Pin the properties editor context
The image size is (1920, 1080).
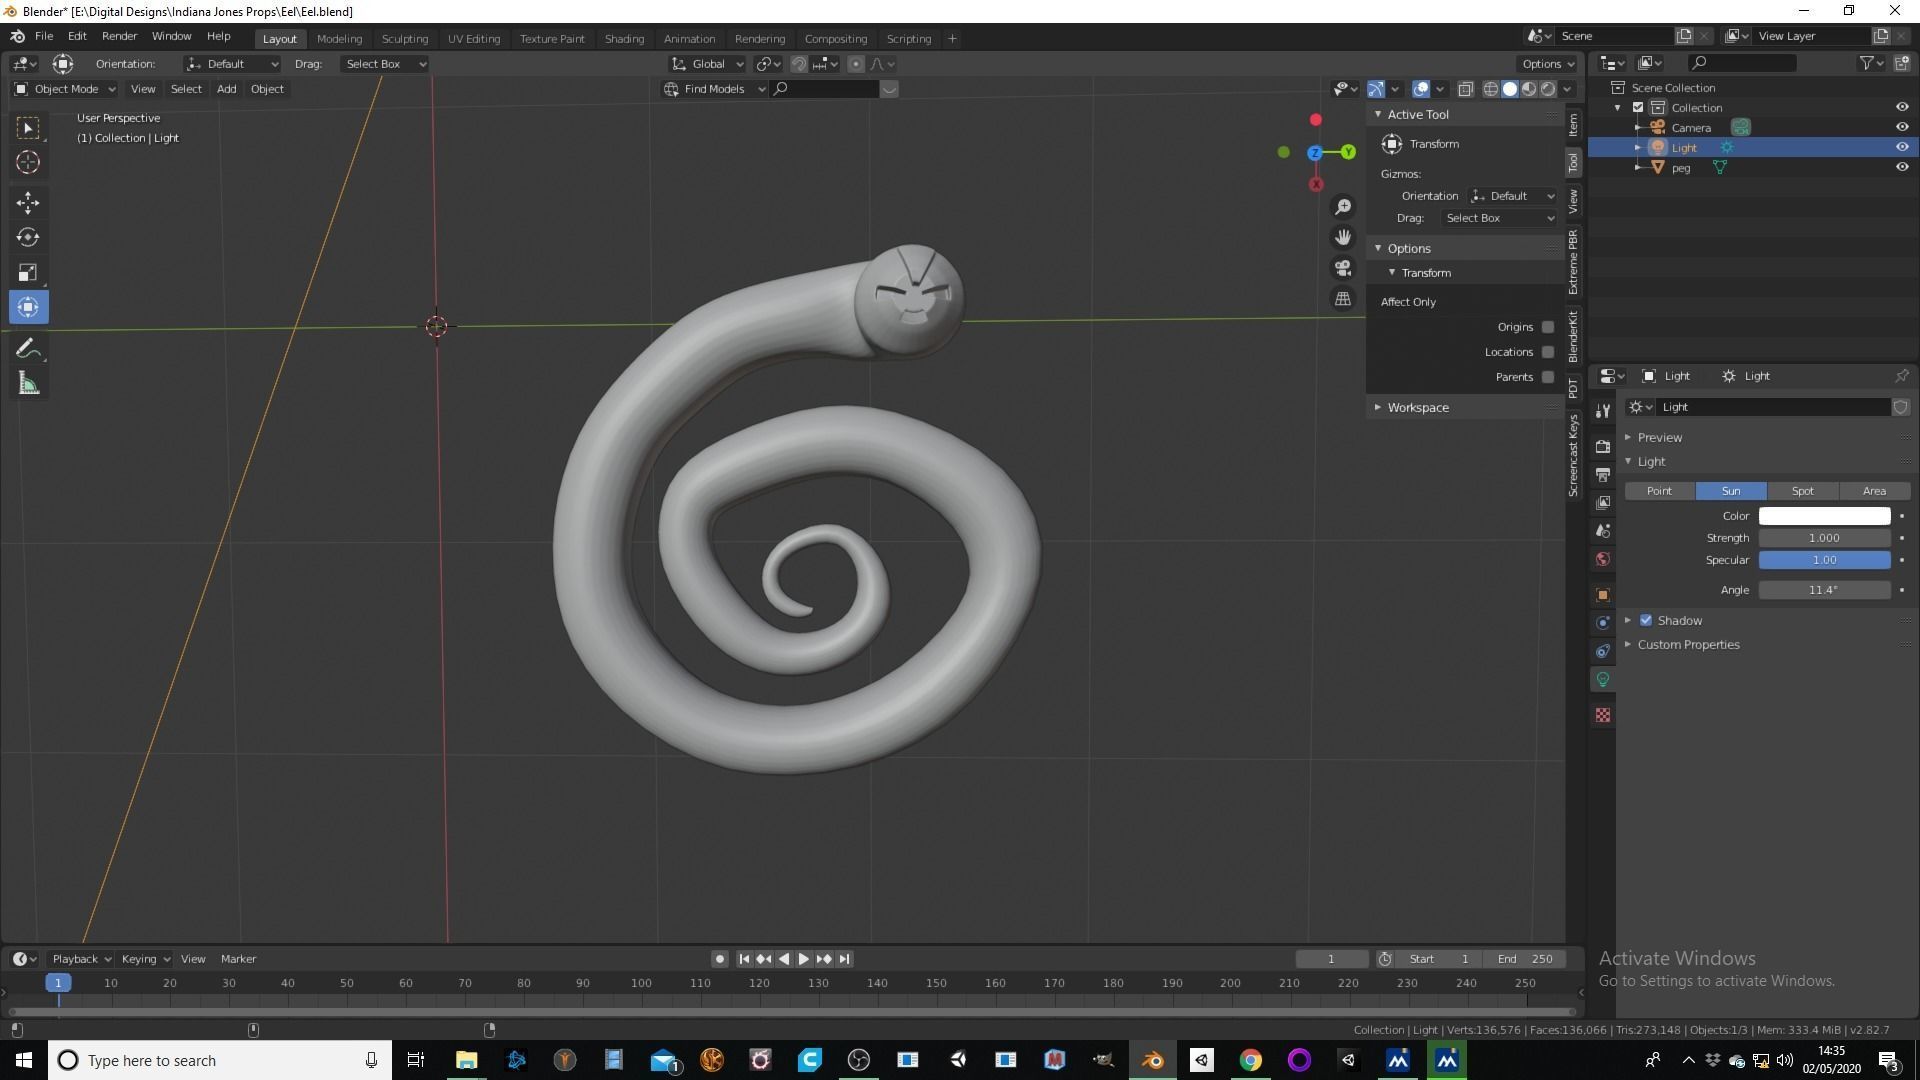pos(1901,376)
